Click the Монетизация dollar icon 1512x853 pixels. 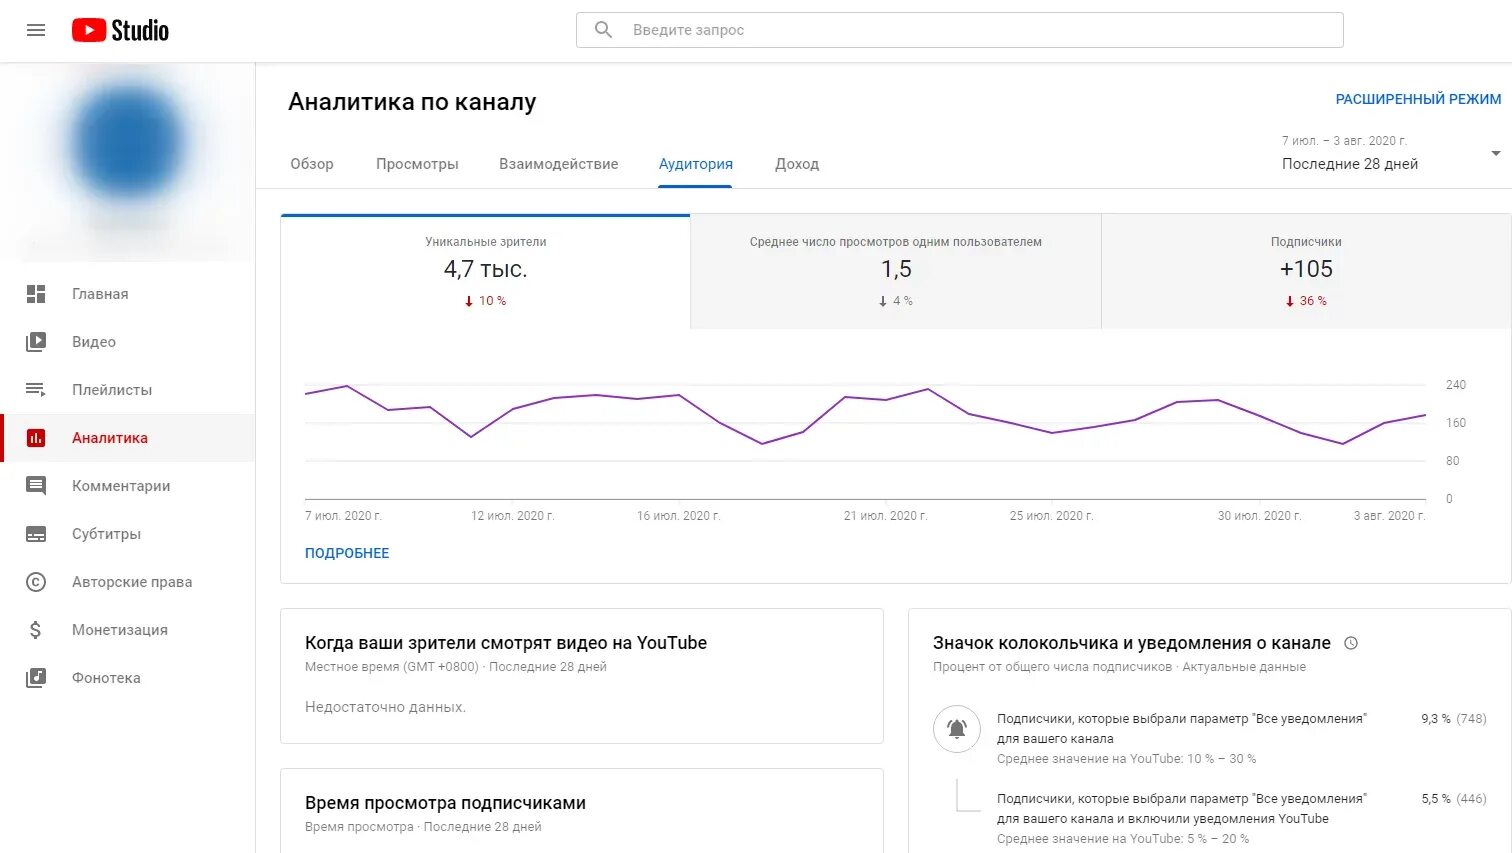pos(36,630)
